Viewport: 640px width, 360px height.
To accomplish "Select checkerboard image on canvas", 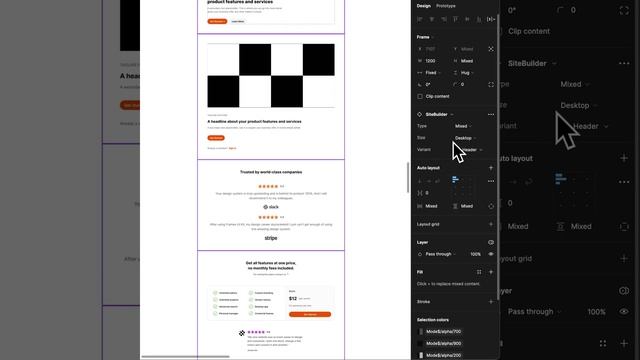I will click(x=271, y=76).
